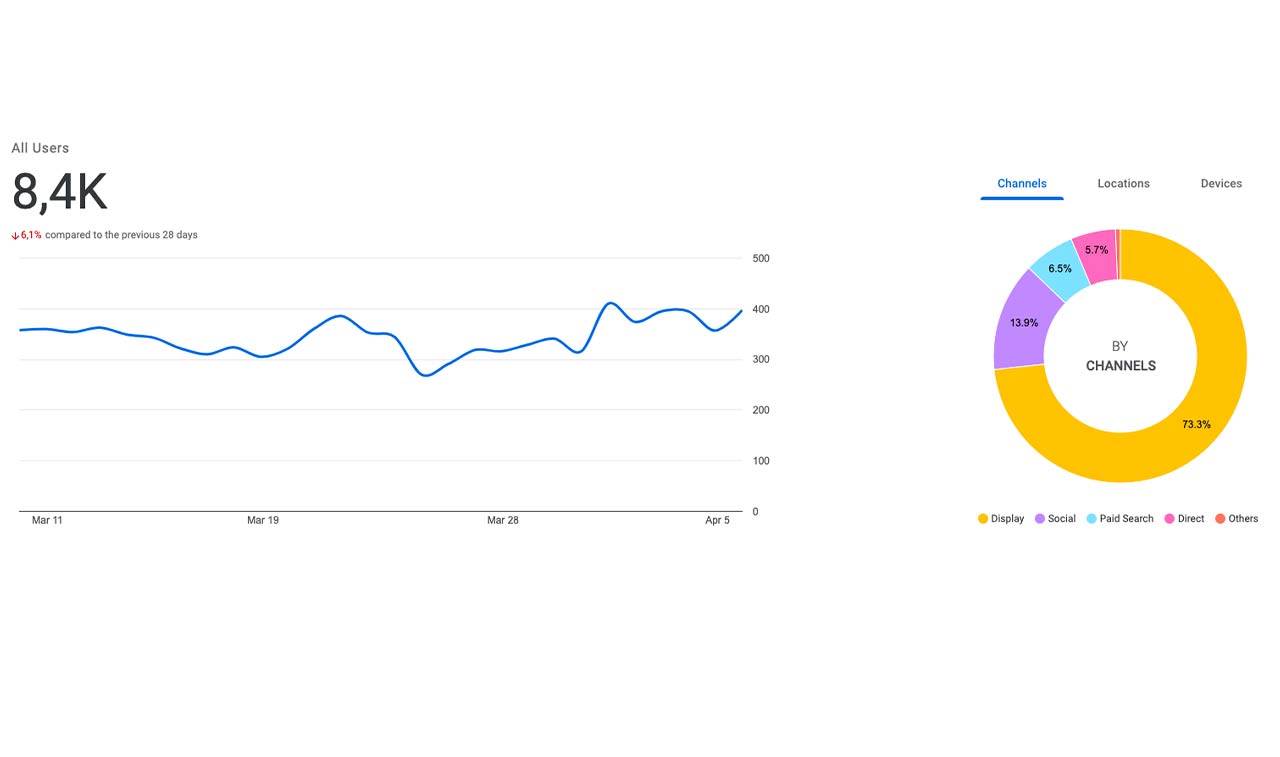This screenshot has width=1280, height=757.
Task: Select the 6.5% Paid Search donut segment
Action: 1059,268
